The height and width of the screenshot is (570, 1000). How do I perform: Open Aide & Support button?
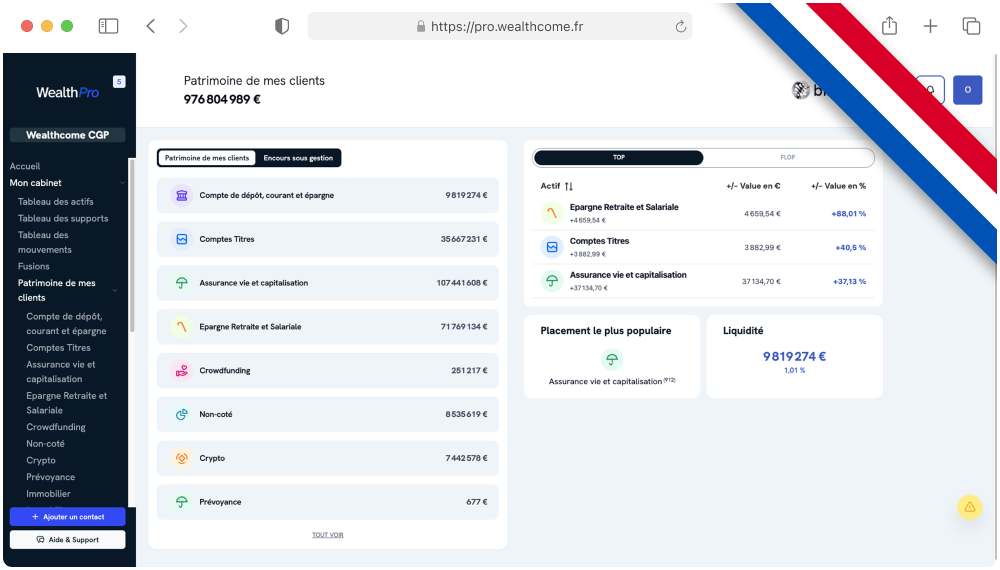[x=68, y=540]
